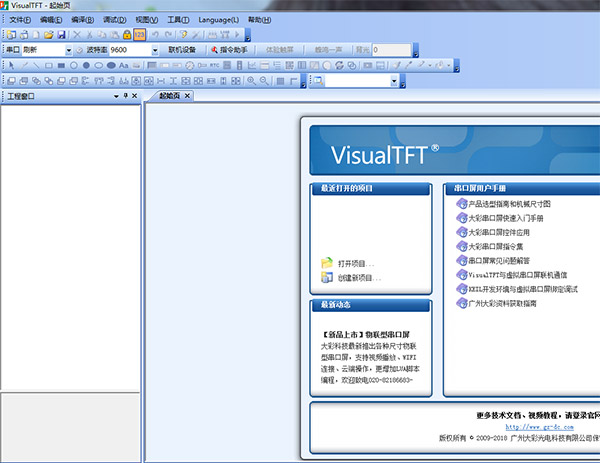Click the refresh arrows control icon
Viewport: 600px width, 463px height.
[x=339, y=65]
